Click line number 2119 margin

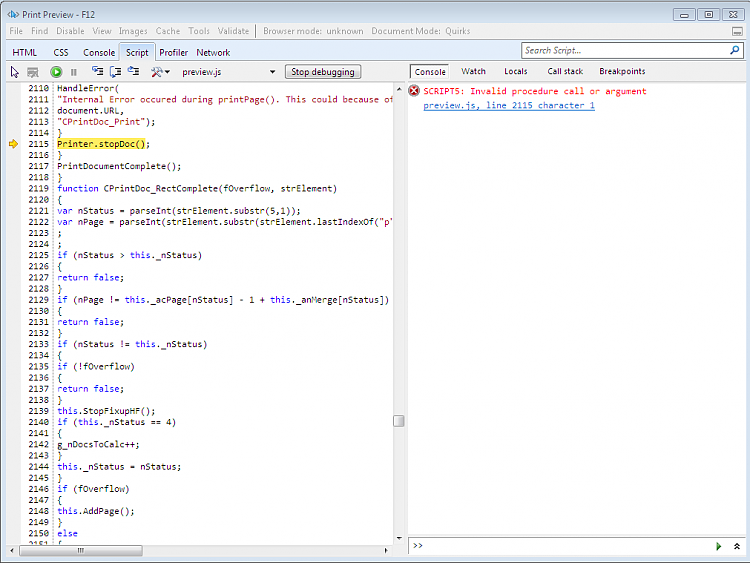[38, 188]
